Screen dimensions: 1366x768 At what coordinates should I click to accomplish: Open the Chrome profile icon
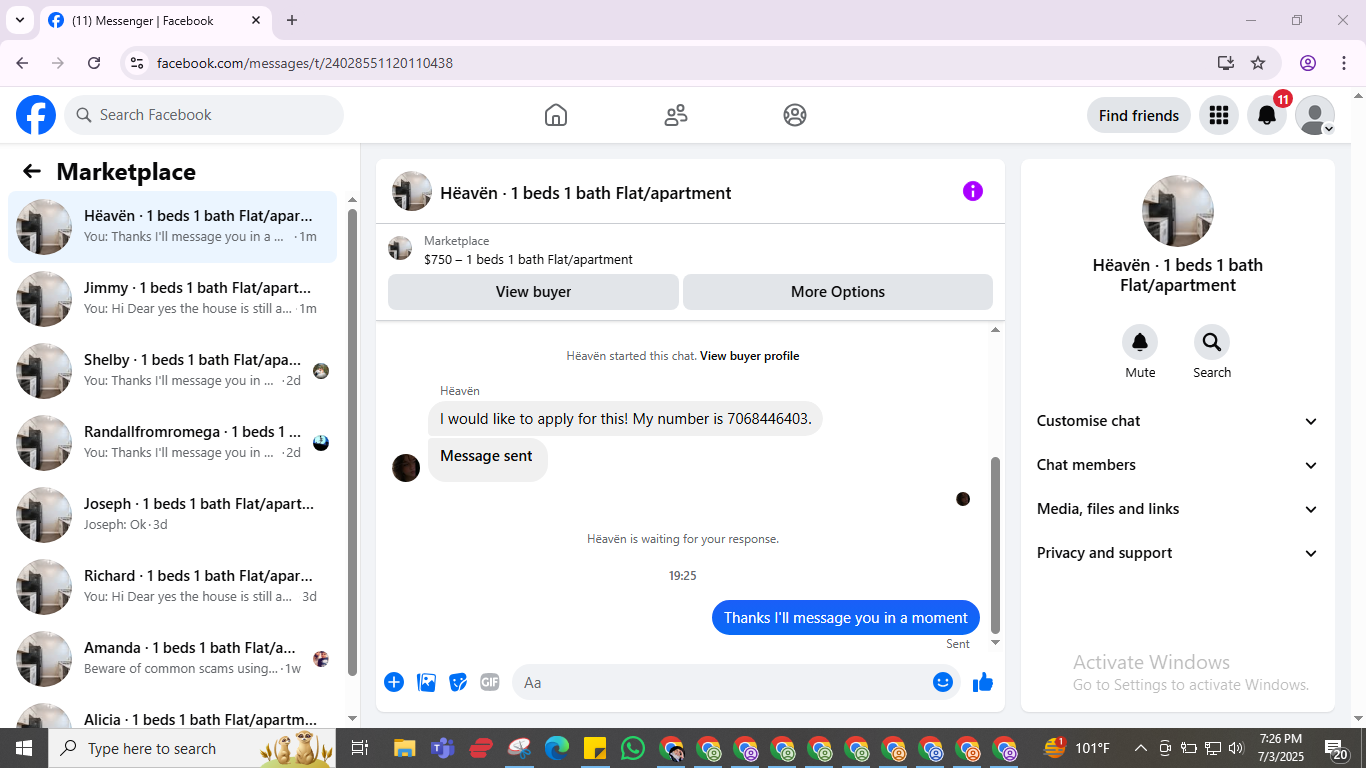pyautogui.click(x=1308, y=63)
